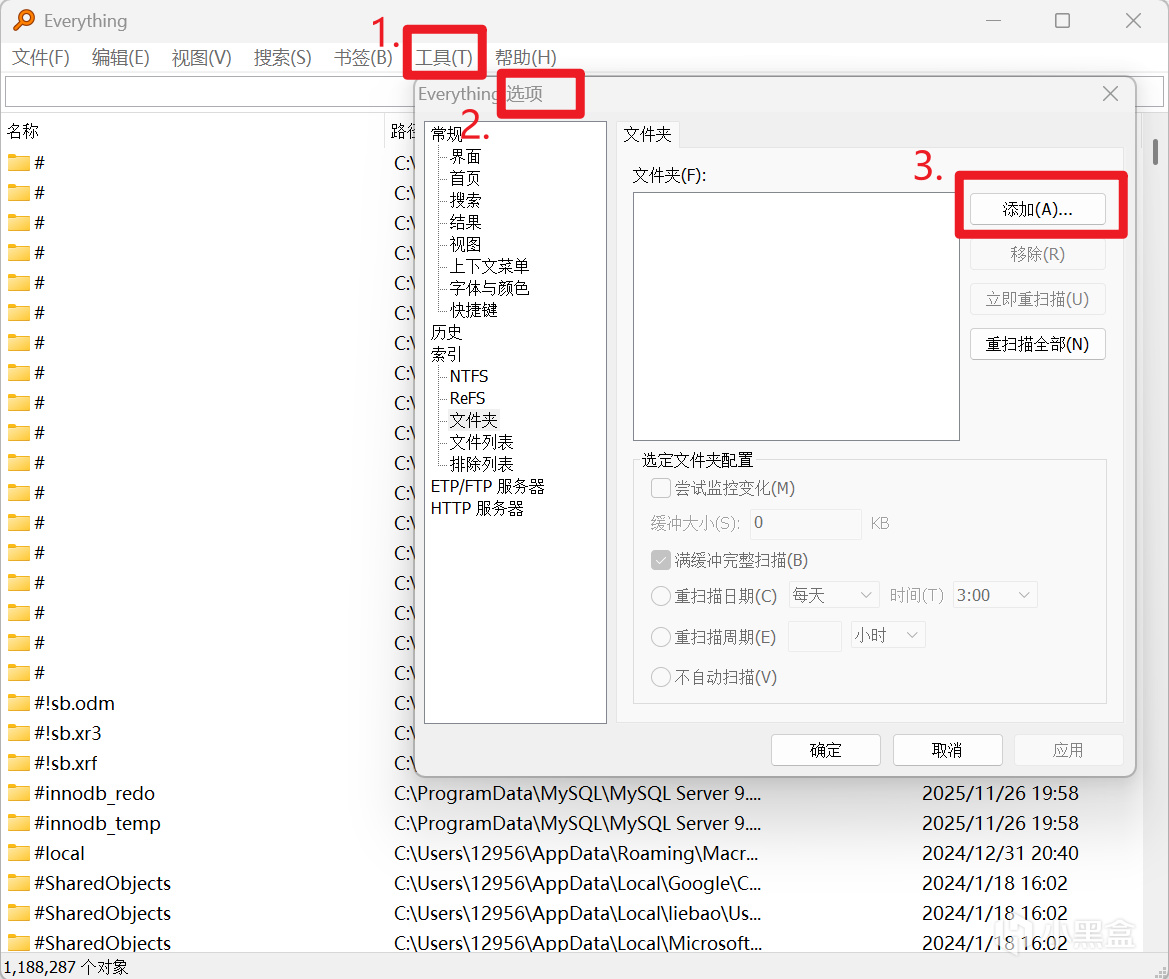The height and width of the screenshot is (979, 1169).
Task: Select 重扫描日期(C) radio button
Action: point(661,596)
